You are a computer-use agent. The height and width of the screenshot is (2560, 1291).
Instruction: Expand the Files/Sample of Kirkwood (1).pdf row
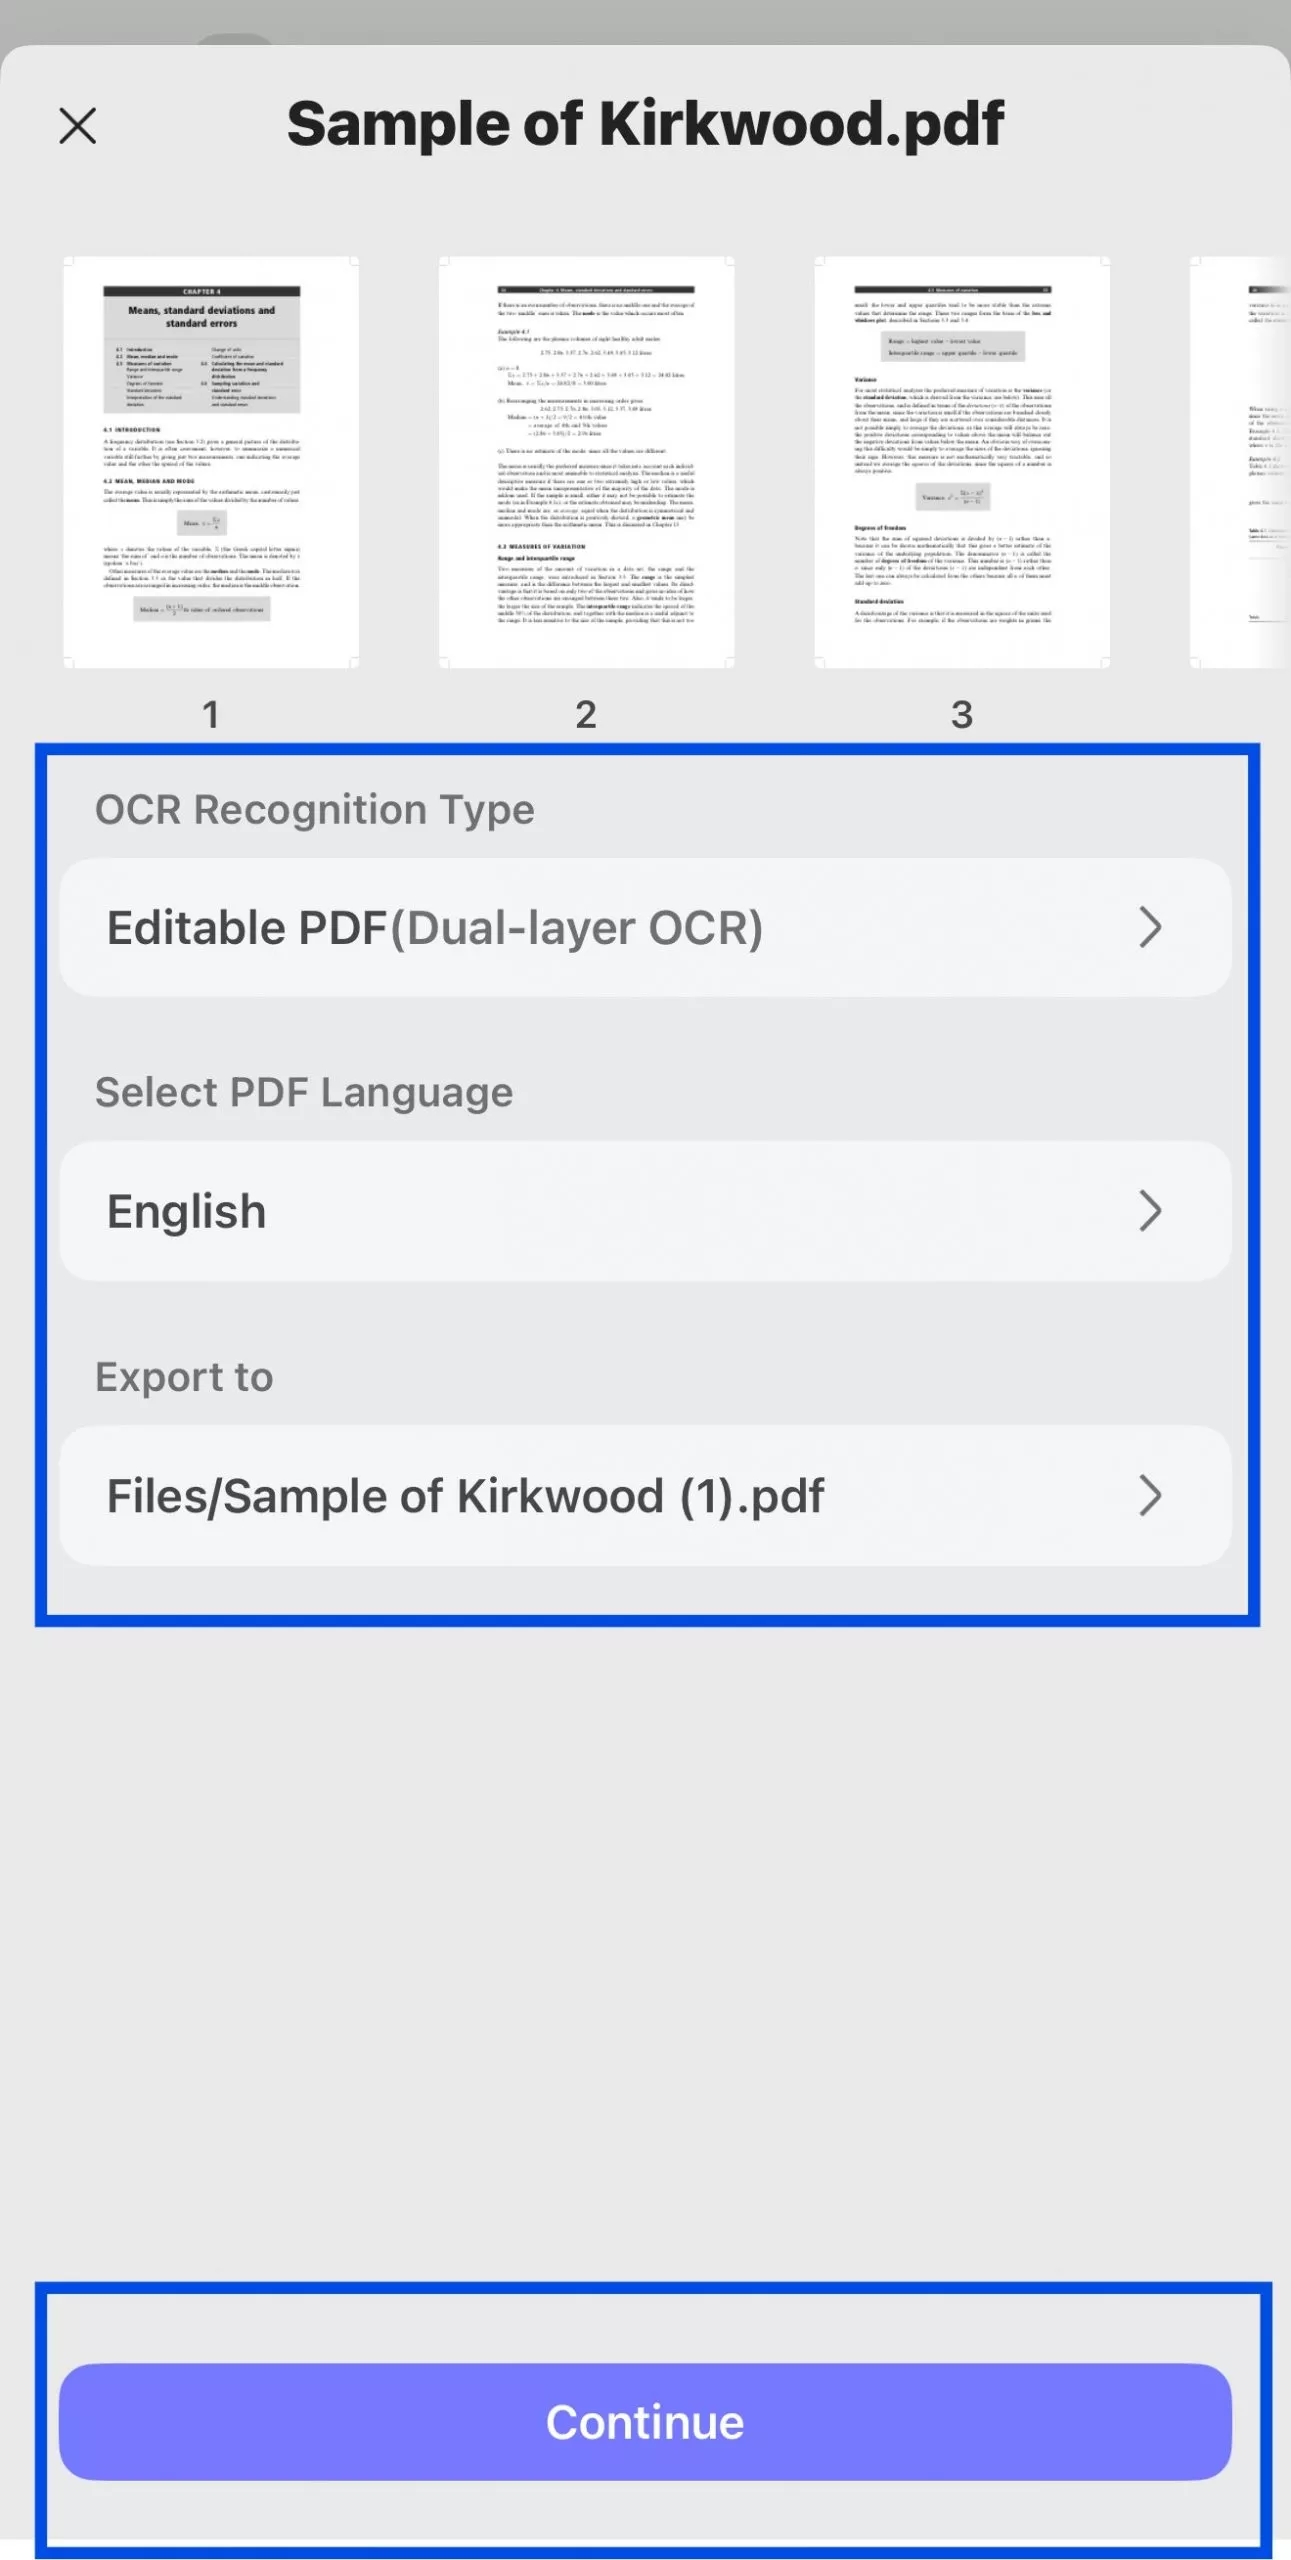[1148, 1496]
